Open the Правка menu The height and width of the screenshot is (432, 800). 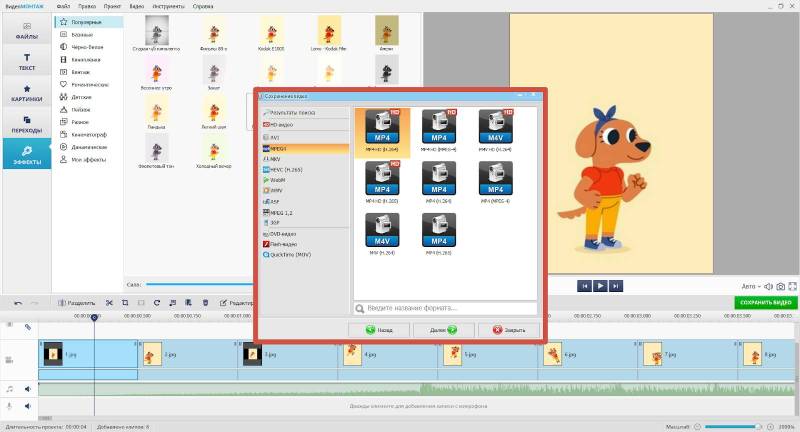(87, 6)
